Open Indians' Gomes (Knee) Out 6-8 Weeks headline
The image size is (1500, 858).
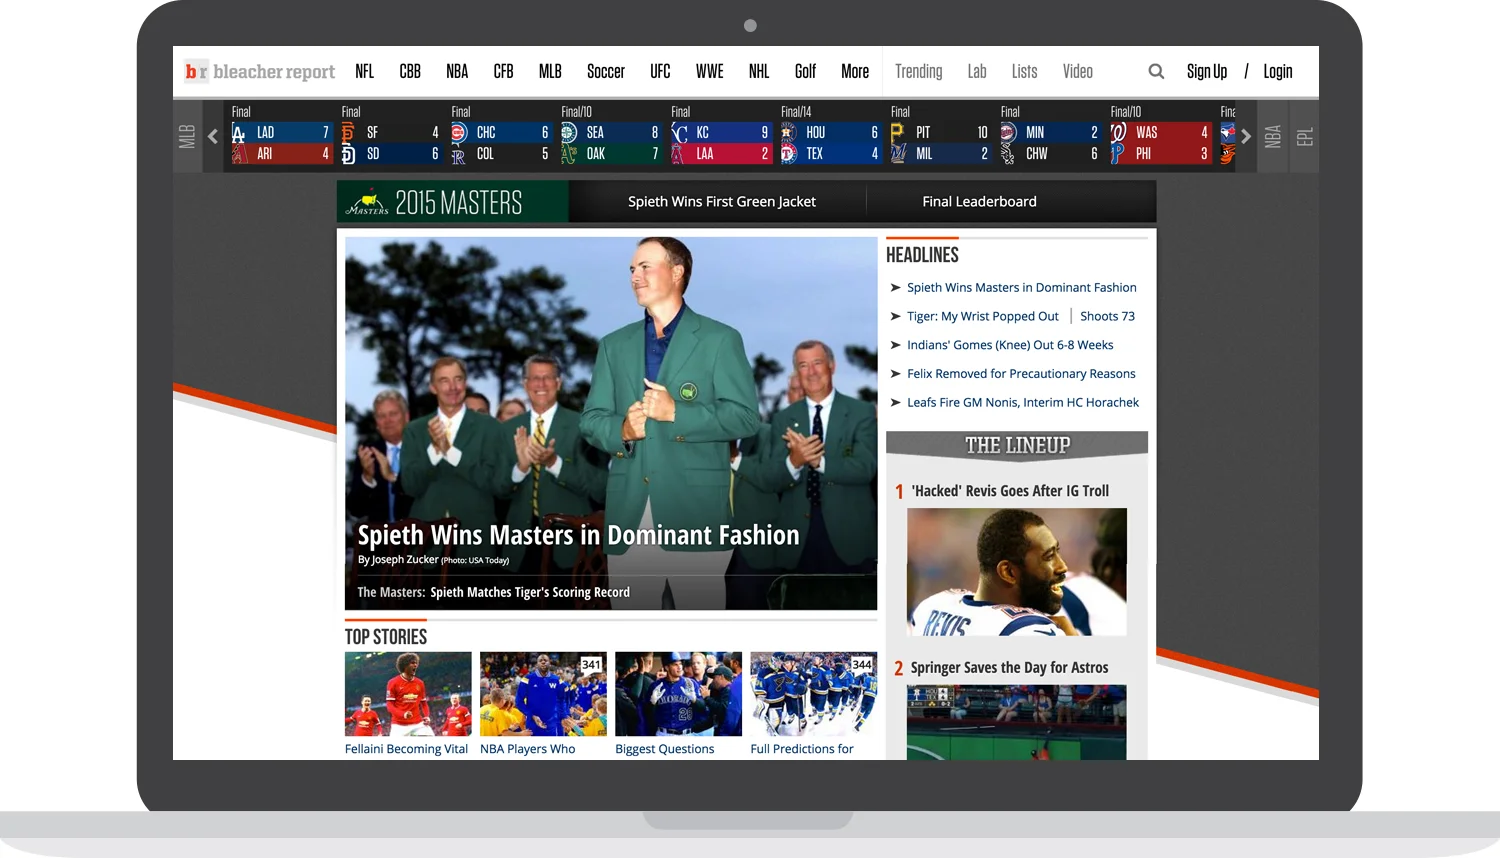click(1010, 345)
